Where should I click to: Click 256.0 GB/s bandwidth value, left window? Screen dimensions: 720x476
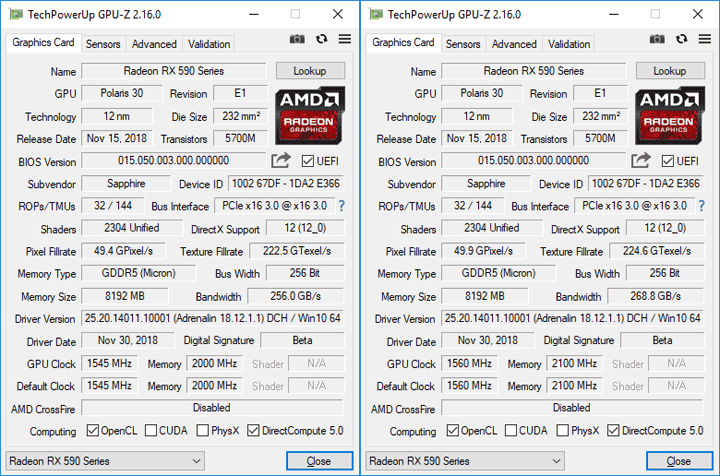pos(296,296)
